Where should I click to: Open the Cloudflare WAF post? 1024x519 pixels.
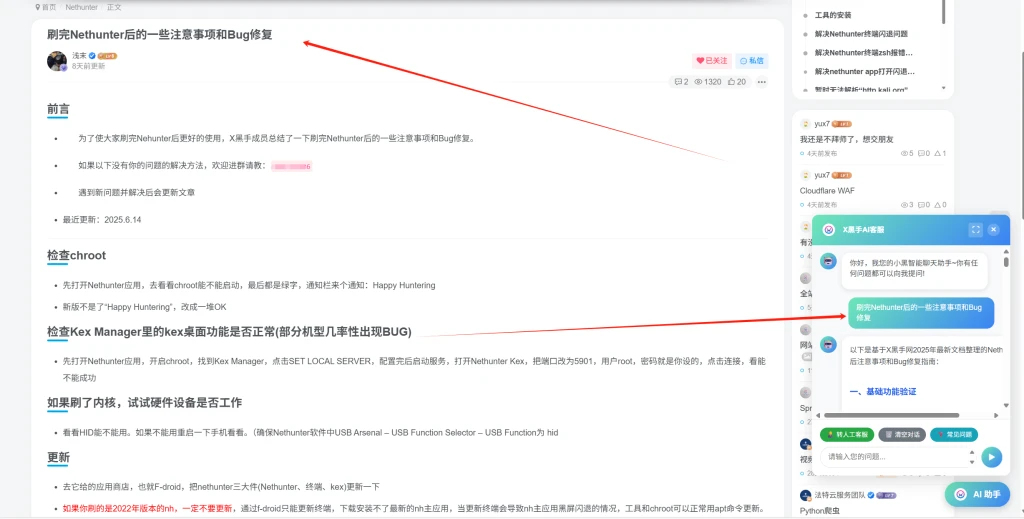[827, 191]
